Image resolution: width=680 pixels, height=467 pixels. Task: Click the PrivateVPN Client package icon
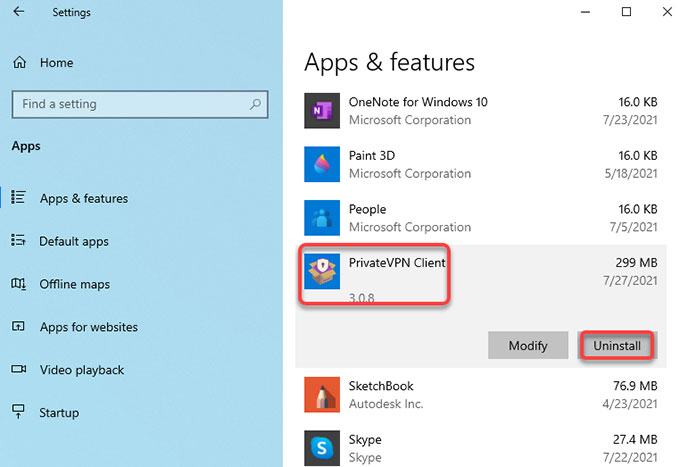pos(322,271)
